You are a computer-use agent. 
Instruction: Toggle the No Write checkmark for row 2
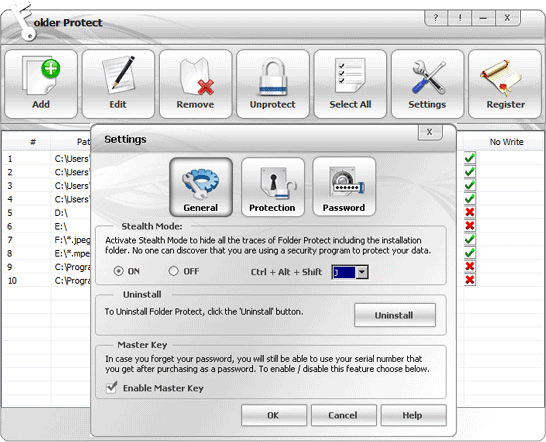click(469, 172)
